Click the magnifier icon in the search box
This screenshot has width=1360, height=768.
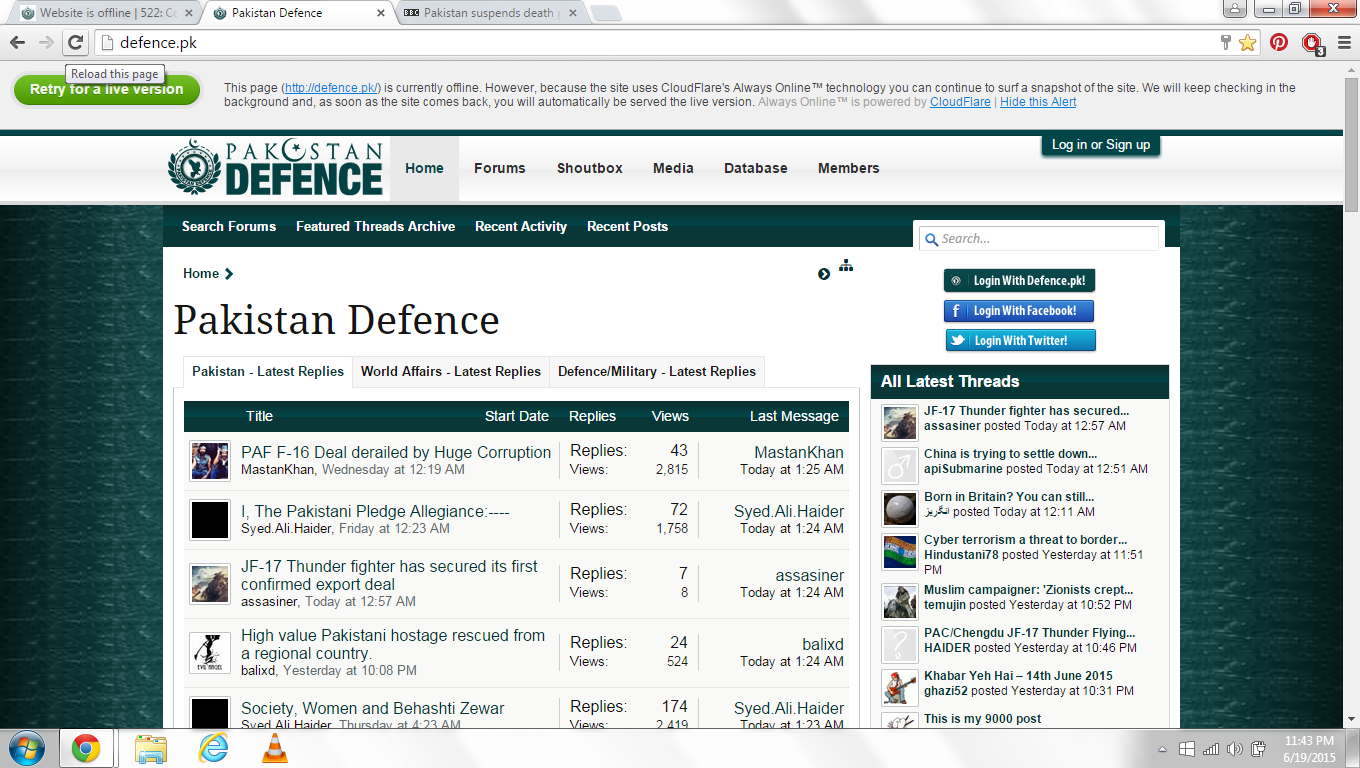tap(931, 239)
